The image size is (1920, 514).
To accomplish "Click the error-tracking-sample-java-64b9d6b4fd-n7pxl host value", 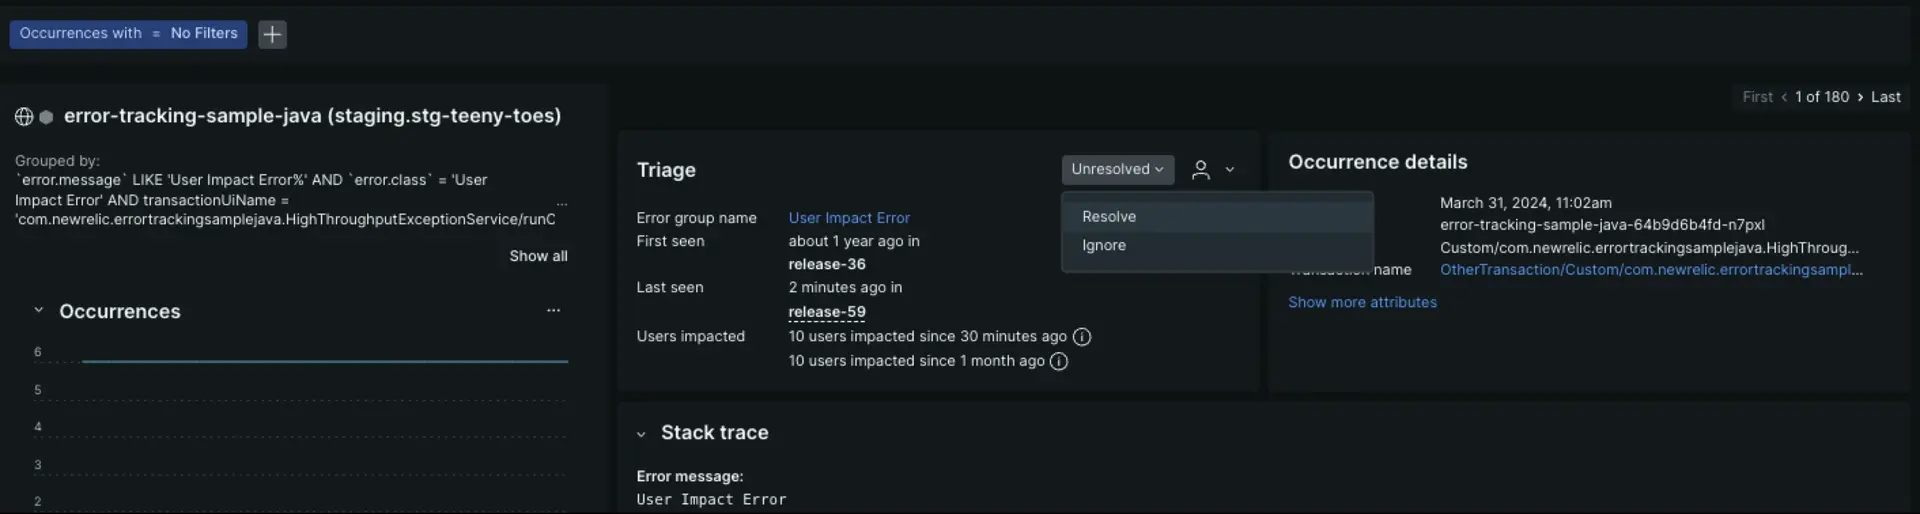I will 1602,225.
